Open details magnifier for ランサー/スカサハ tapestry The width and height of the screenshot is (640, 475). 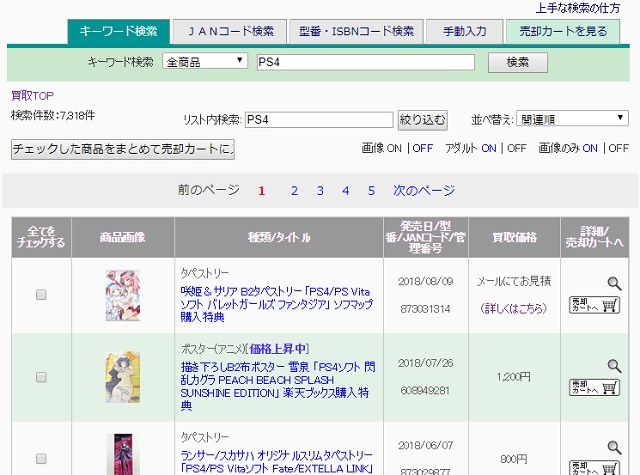614,448
